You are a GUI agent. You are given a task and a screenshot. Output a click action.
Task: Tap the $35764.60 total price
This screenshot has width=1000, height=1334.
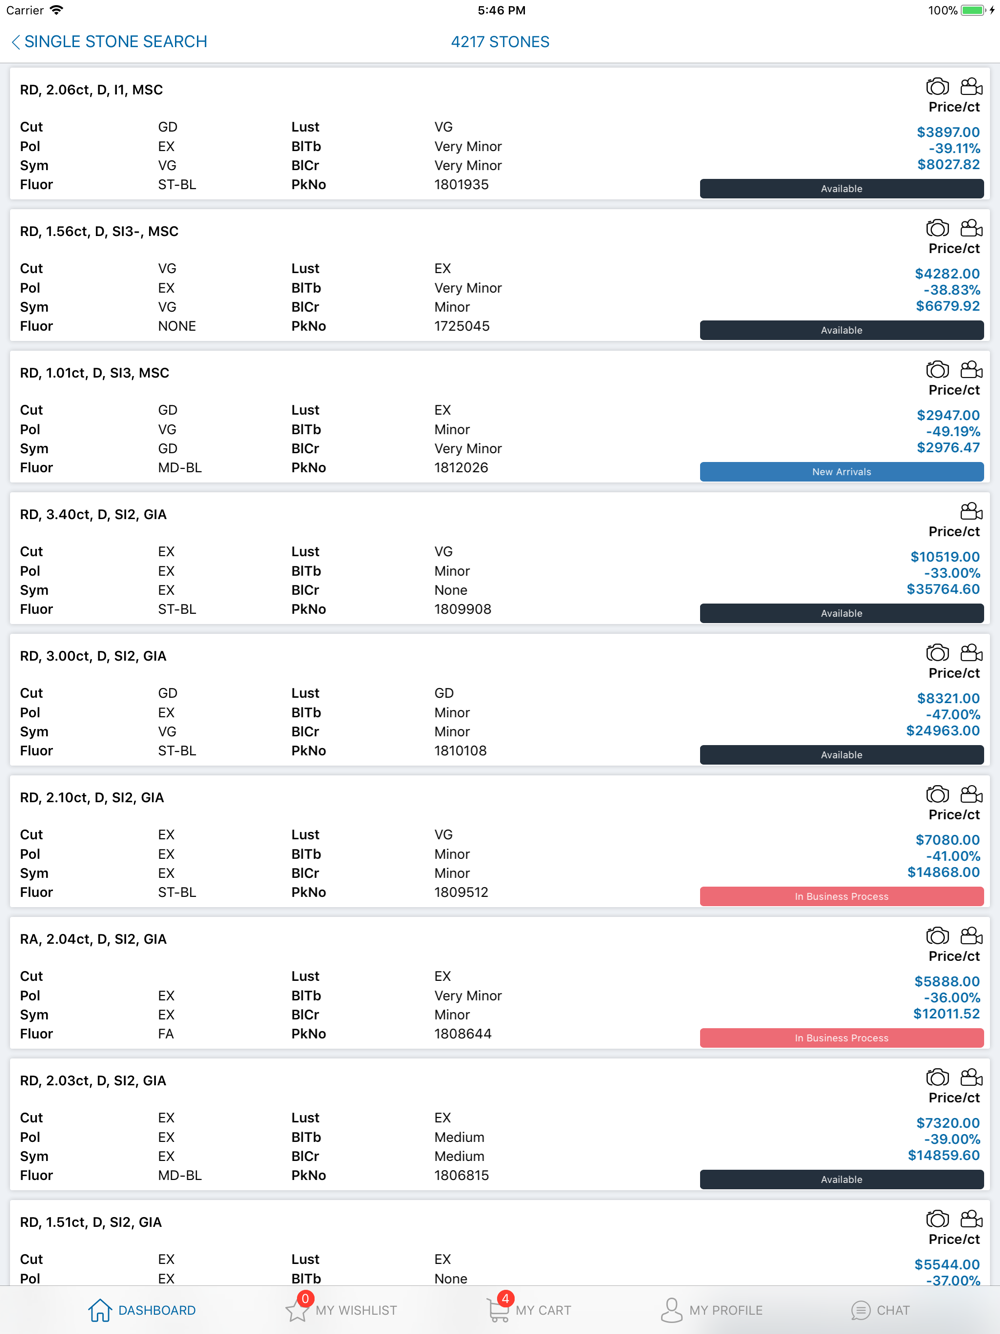point(943,589)
